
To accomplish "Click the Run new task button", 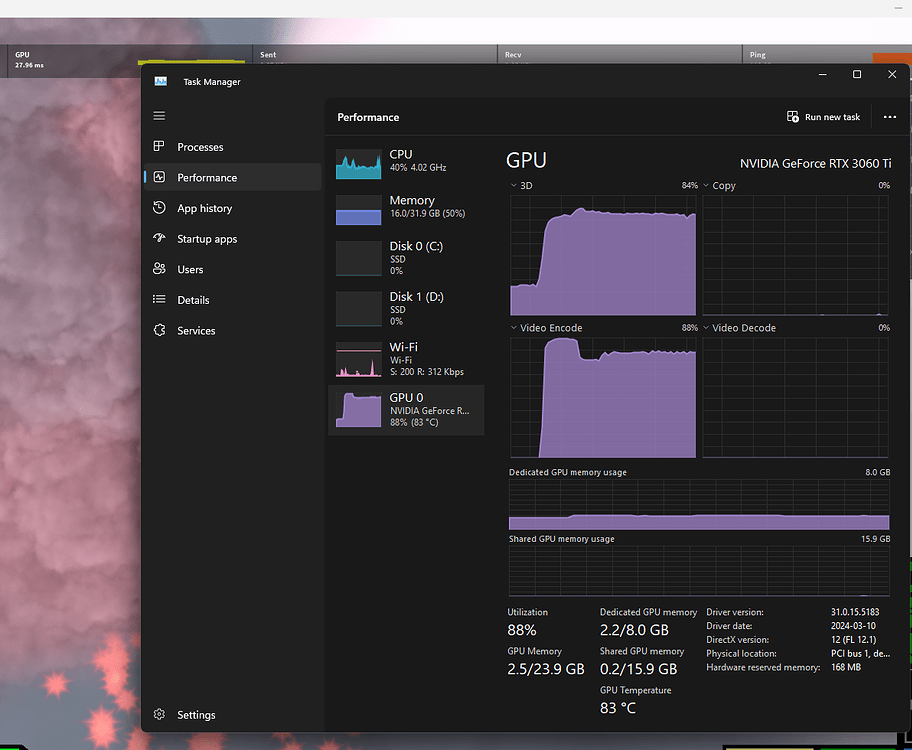I will coord(823,117).
